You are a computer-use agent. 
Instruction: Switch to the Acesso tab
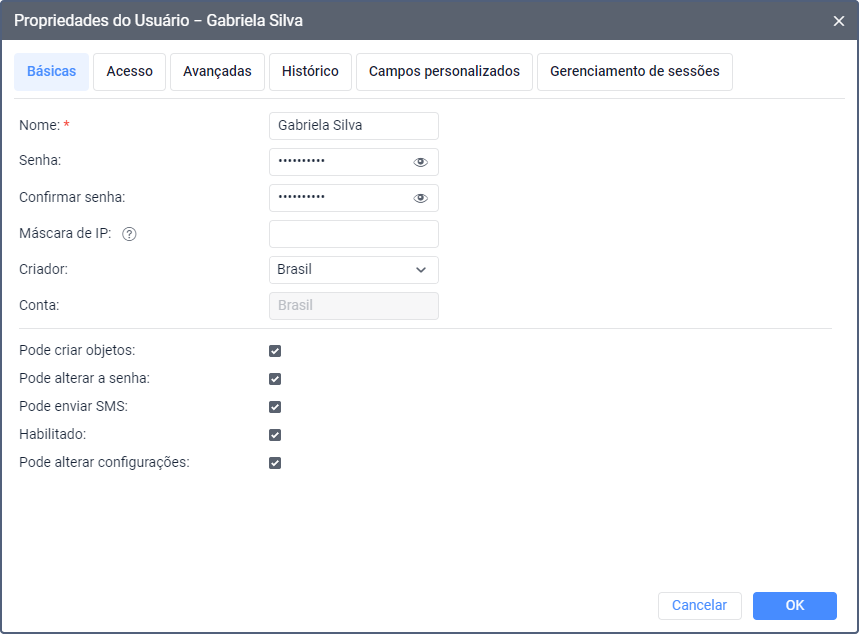pos(129,72)
